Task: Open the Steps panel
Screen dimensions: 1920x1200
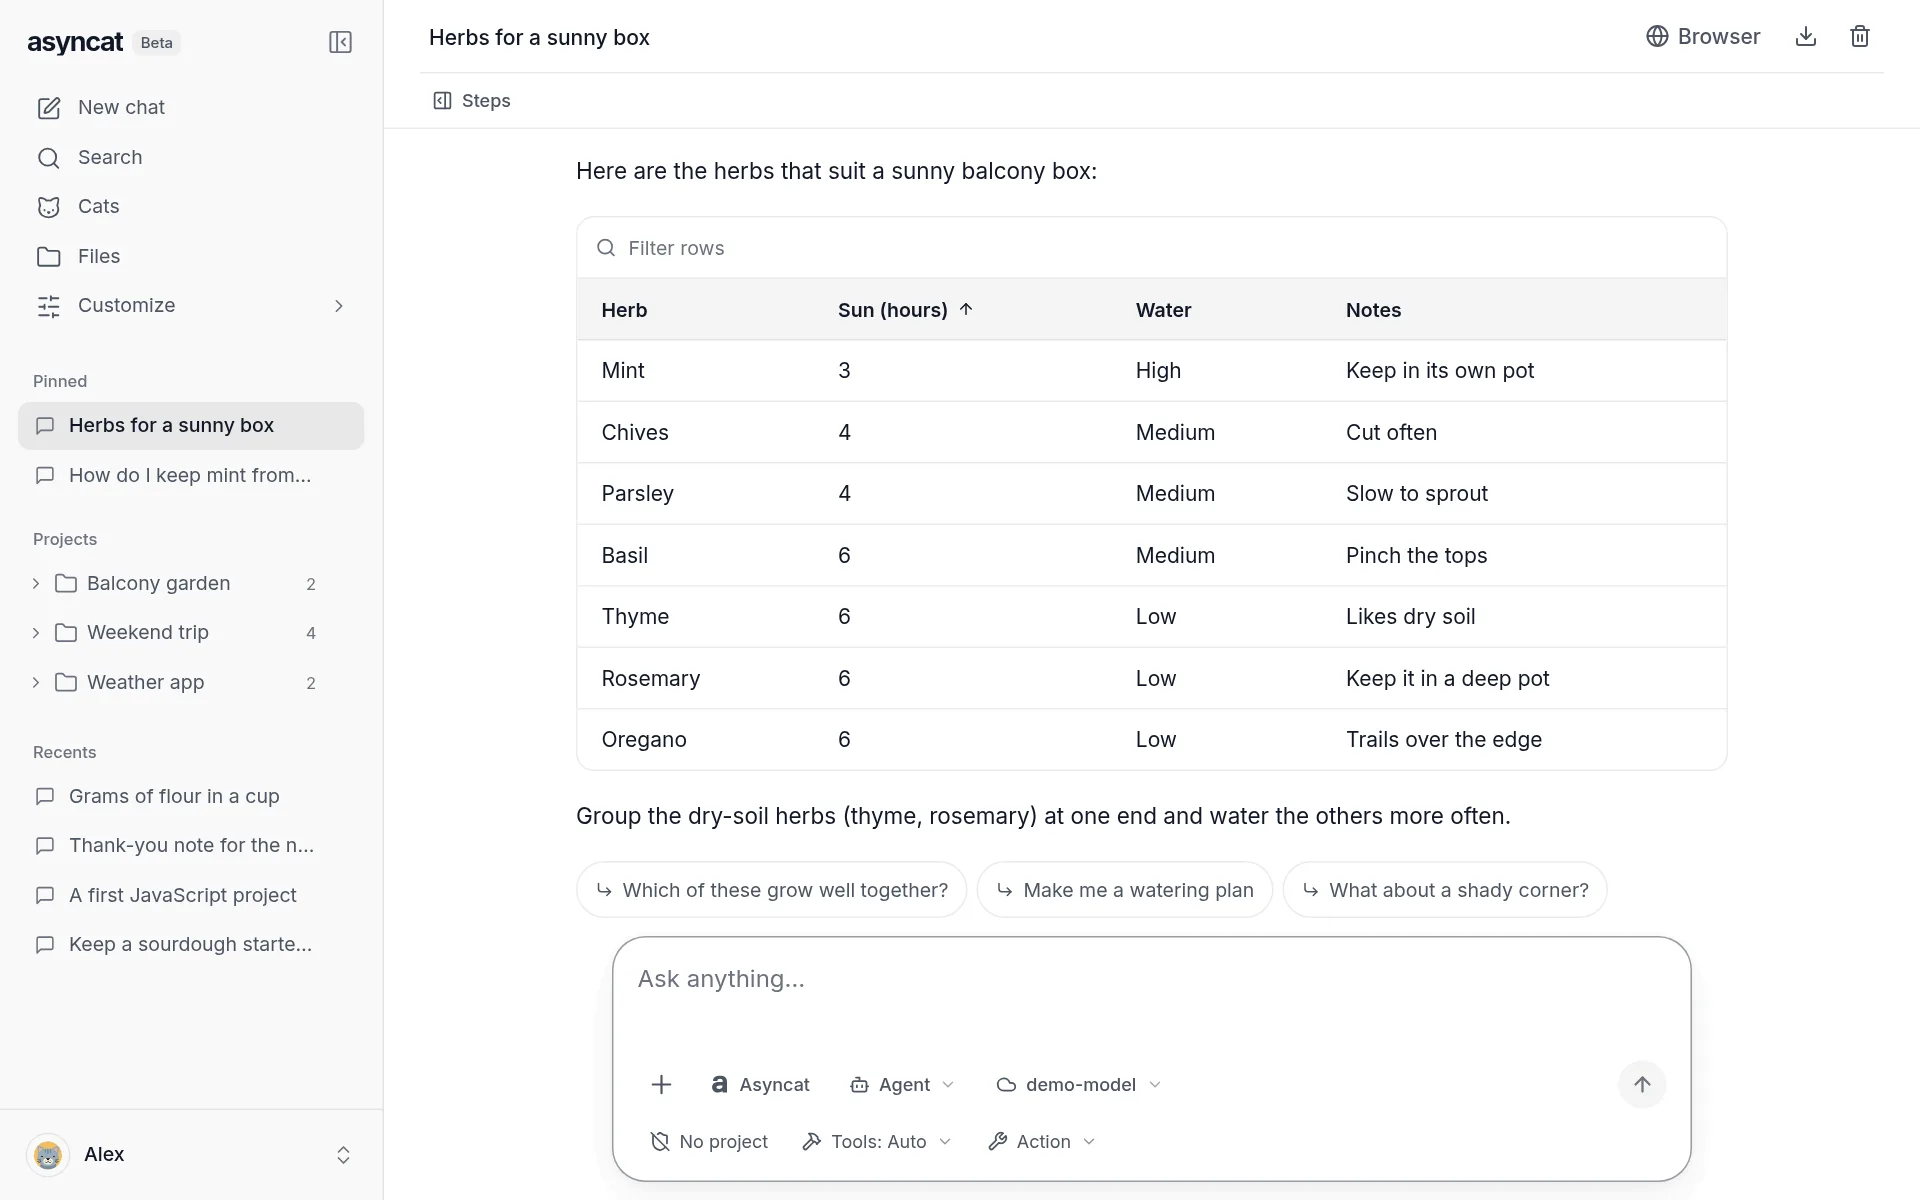Action: (471, 101)
